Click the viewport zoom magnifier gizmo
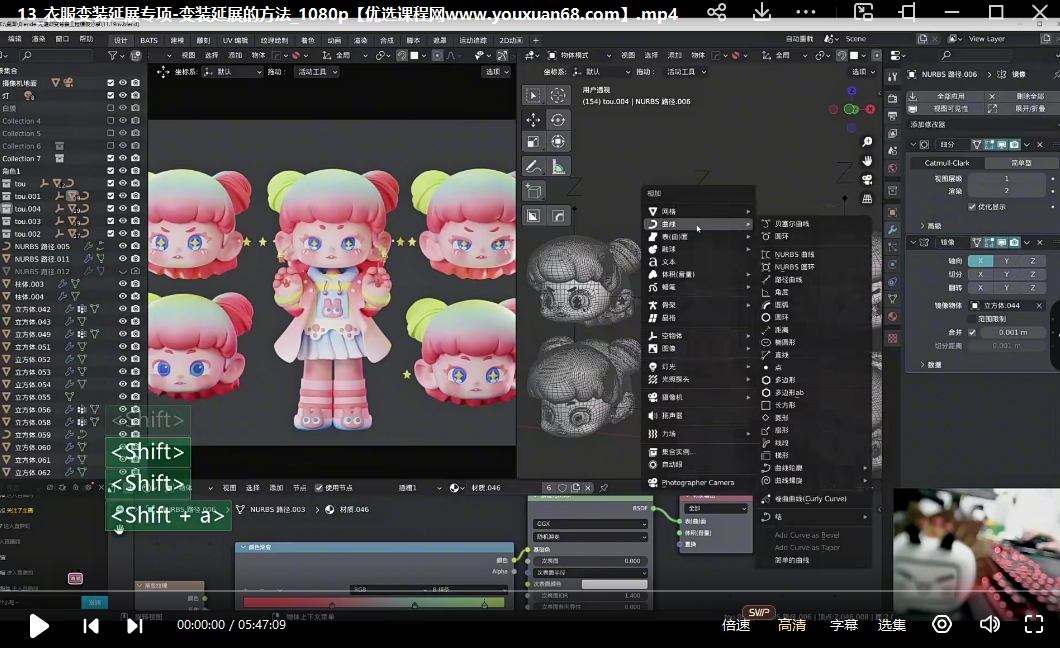This screenshot has height=648, width=1060. pos(867,142)
